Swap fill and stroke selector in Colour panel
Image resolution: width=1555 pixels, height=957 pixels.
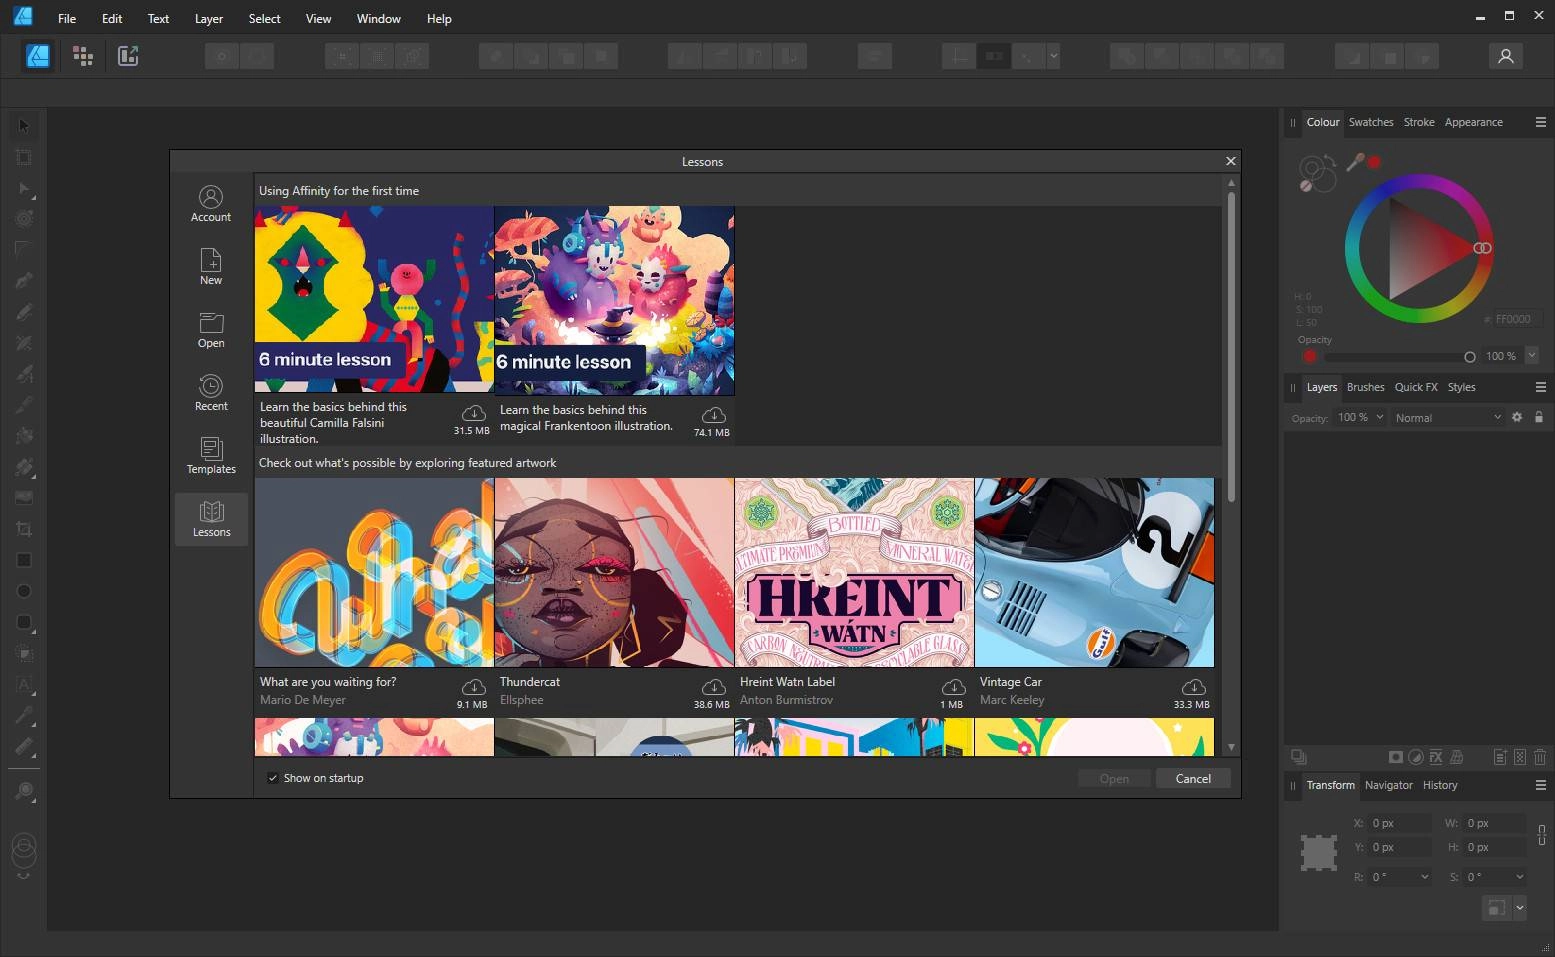[1331, 159]
